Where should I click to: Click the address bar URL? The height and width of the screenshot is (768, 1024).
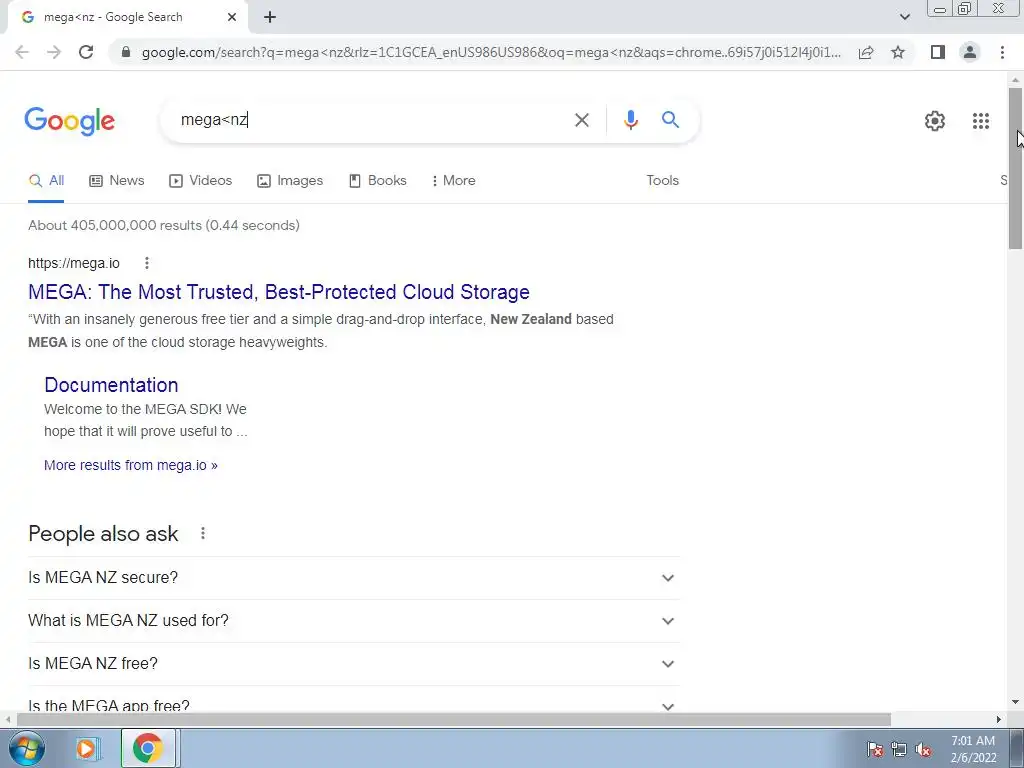point(491,52)
